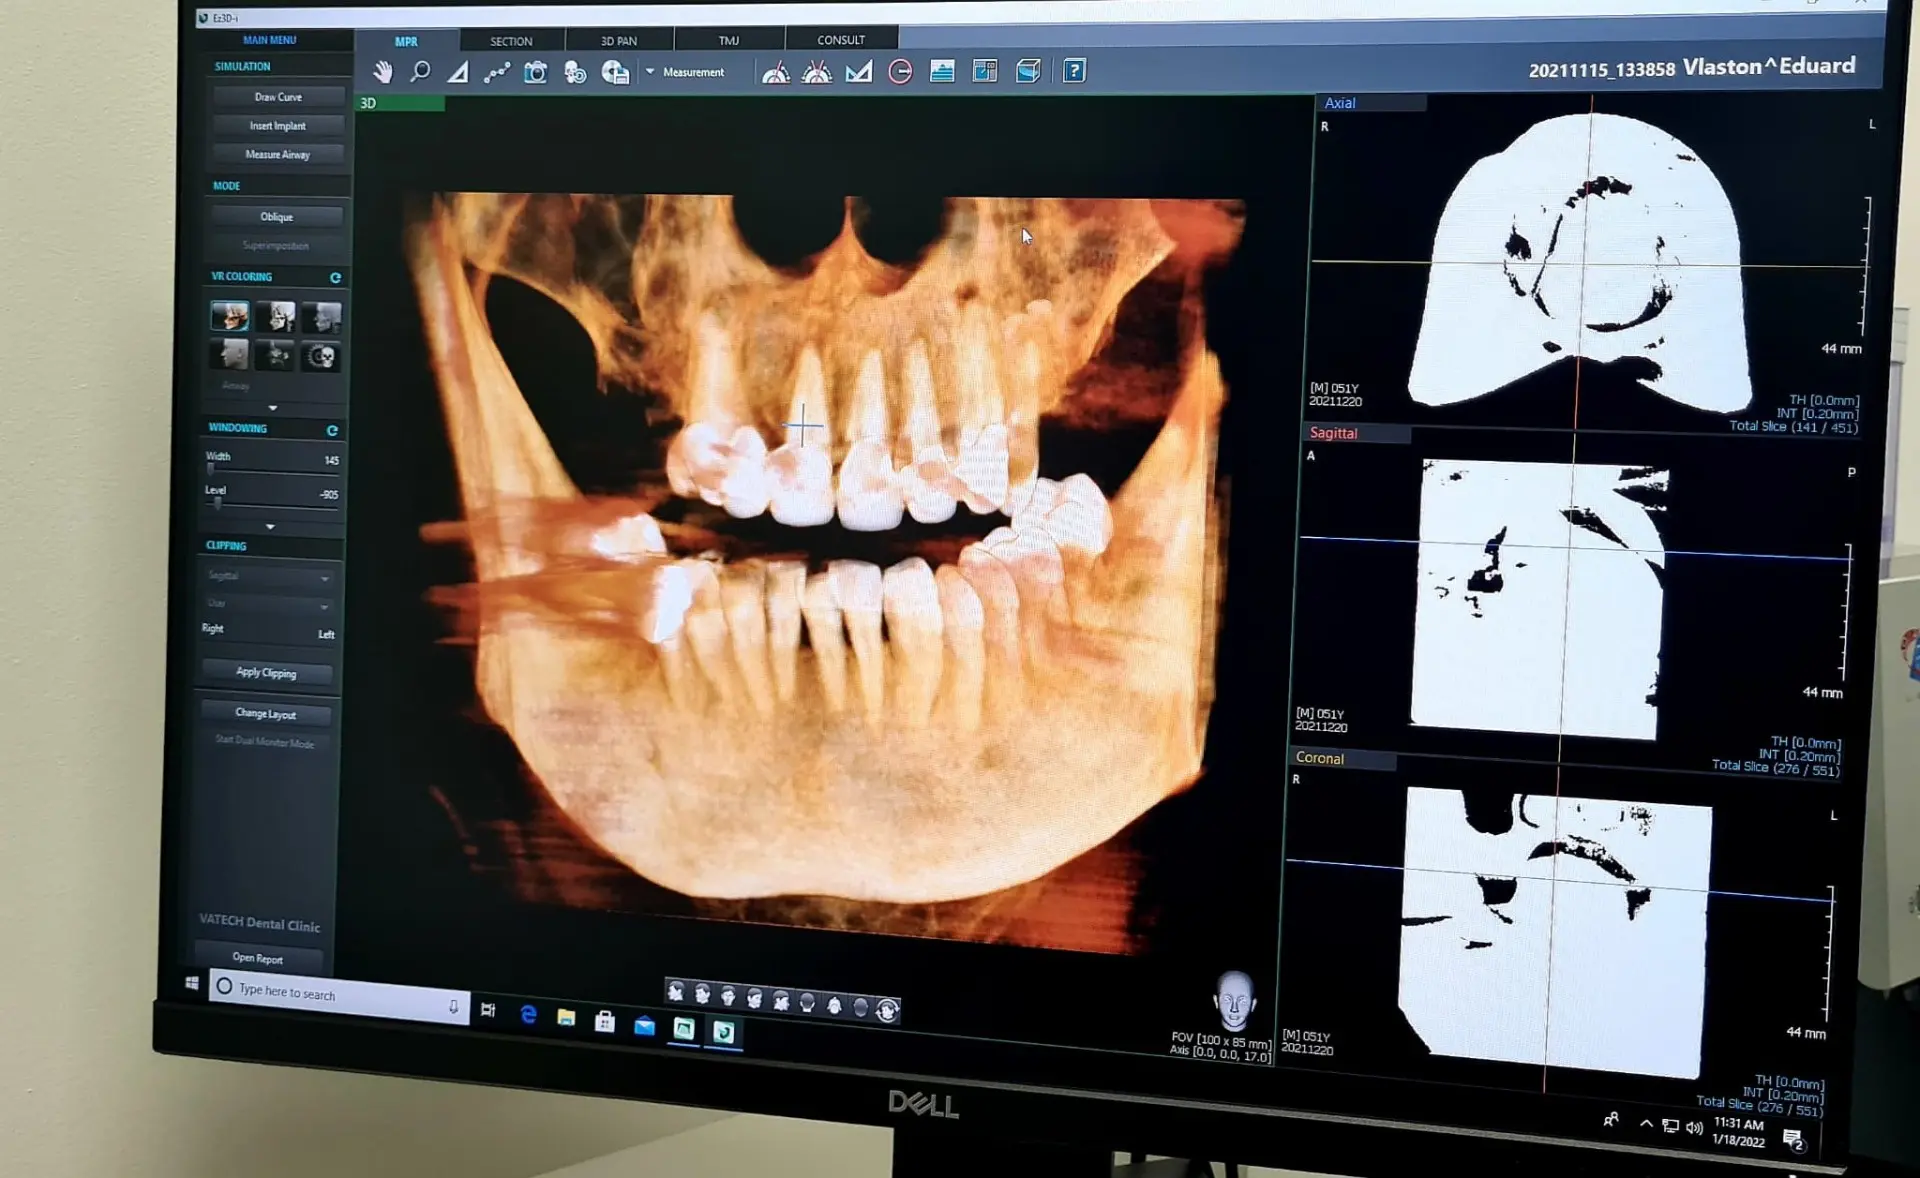Click the camera capture icon

coord(536,72)
